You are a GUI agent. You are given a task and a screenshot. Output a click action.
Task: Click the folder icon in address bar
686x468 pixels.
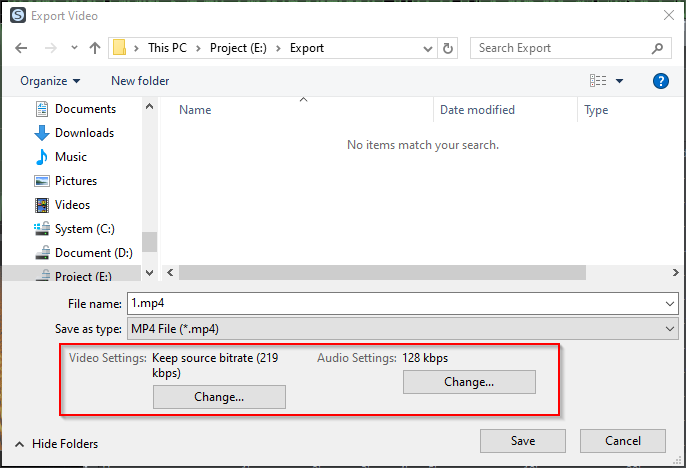tap(119, 48)
